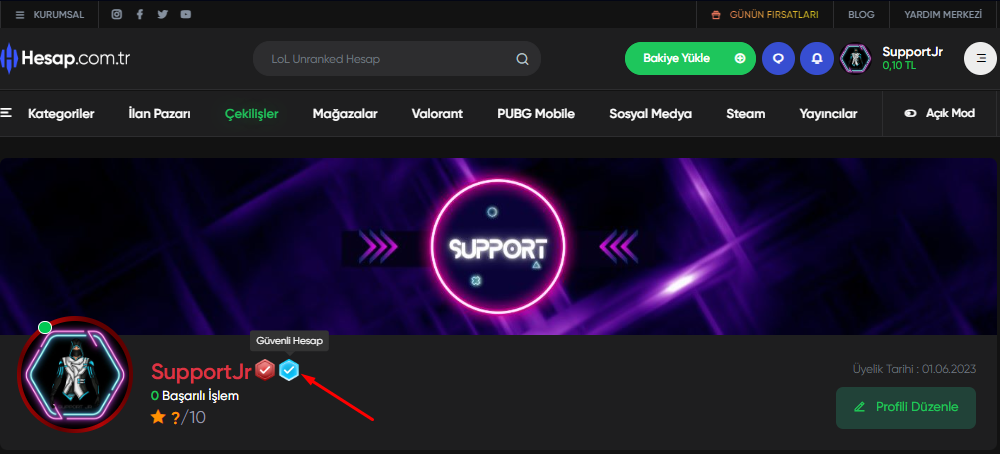Open the GÜNÜN FIRSATLARI link
The image size is (1000, 454).
pyautogui.click(x=765, y=14)
